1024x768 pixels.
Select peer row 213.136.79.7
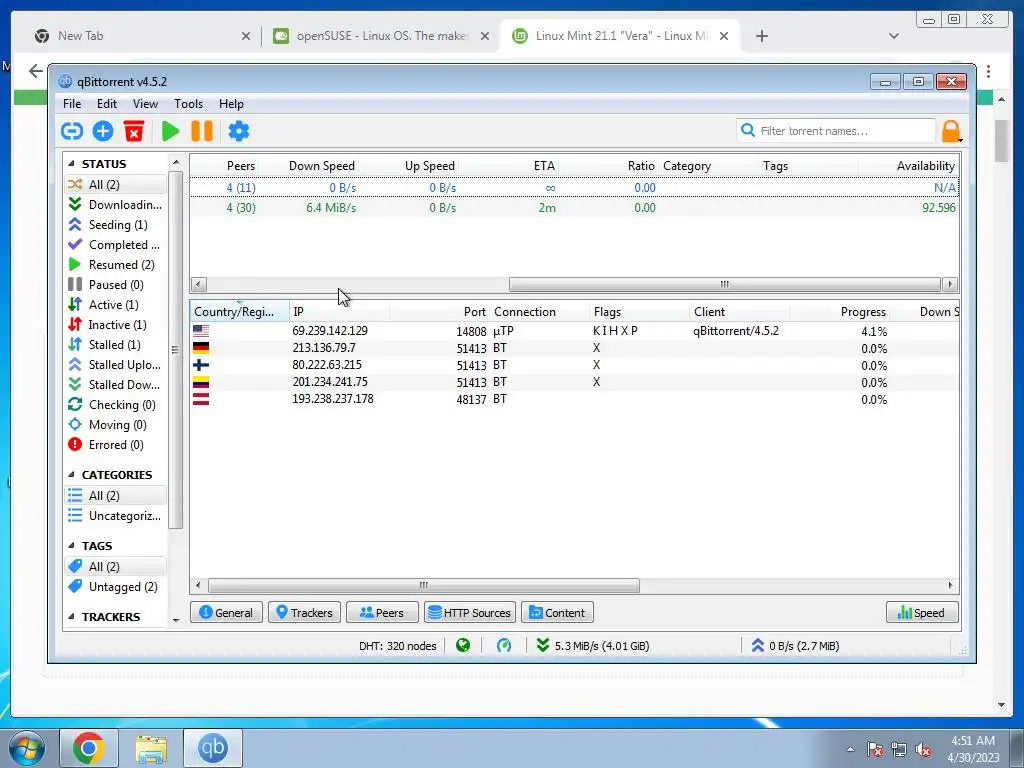click(575, 348)
